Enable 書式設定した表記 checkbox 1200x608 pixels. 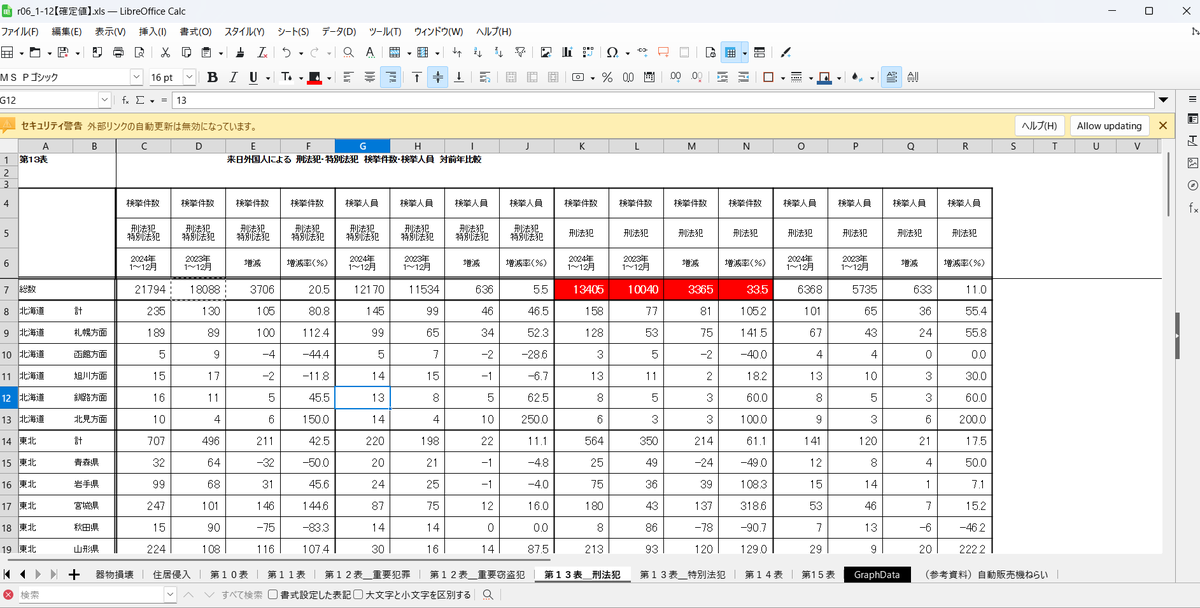pos(273,594)
